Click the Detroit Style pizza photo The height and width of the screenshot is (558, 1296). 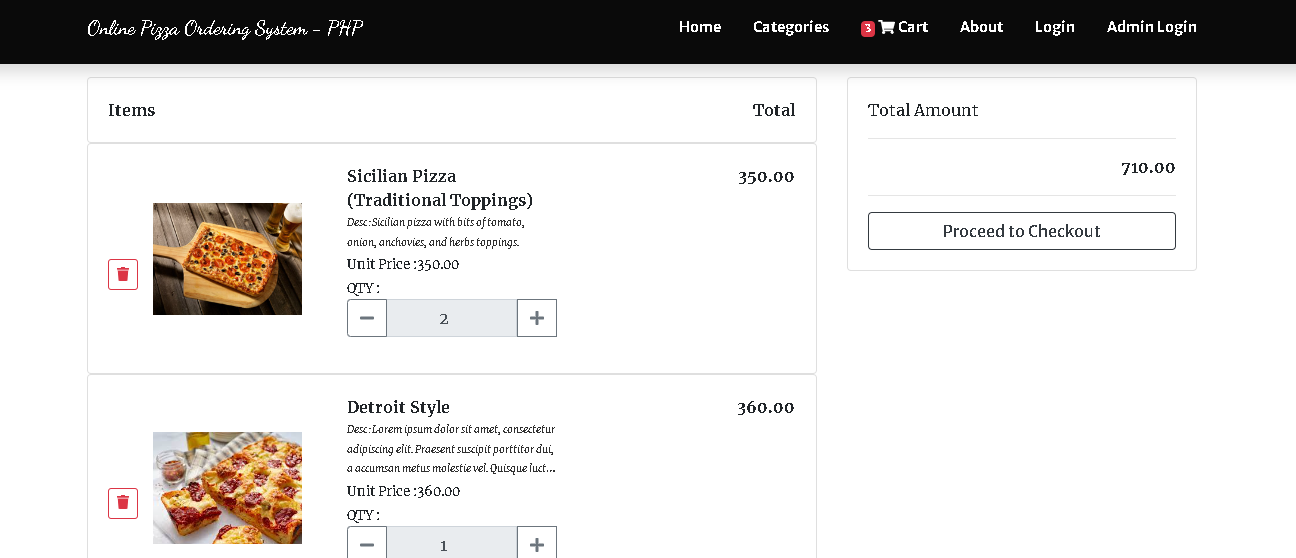pos(227,488)
